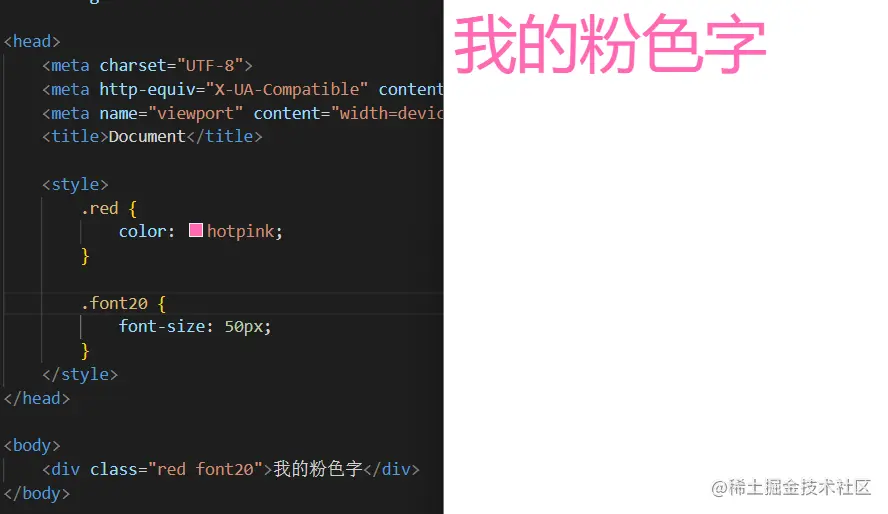This screenshot has width=888, height=514.
Task: Click the viewport name value
Action: (195, 113)
